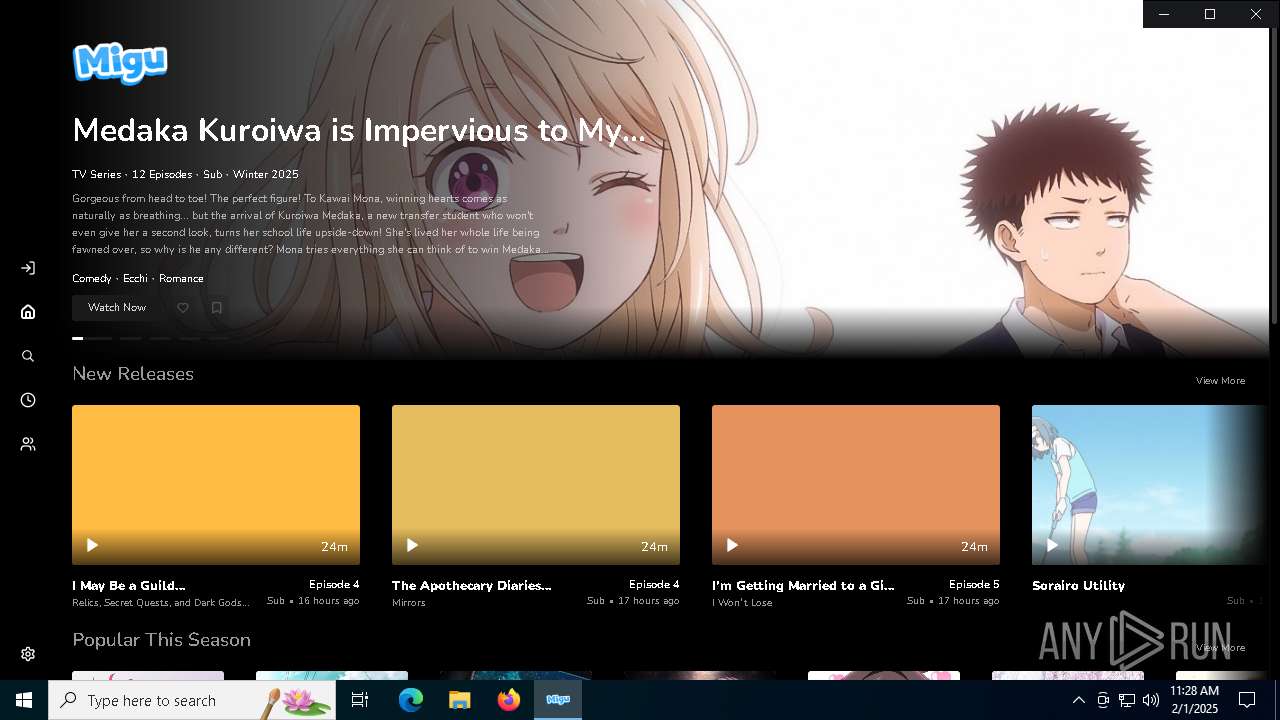Click the Ecchi genre tag
This screenshot has width=1280, height=720.
click(135, 279)
